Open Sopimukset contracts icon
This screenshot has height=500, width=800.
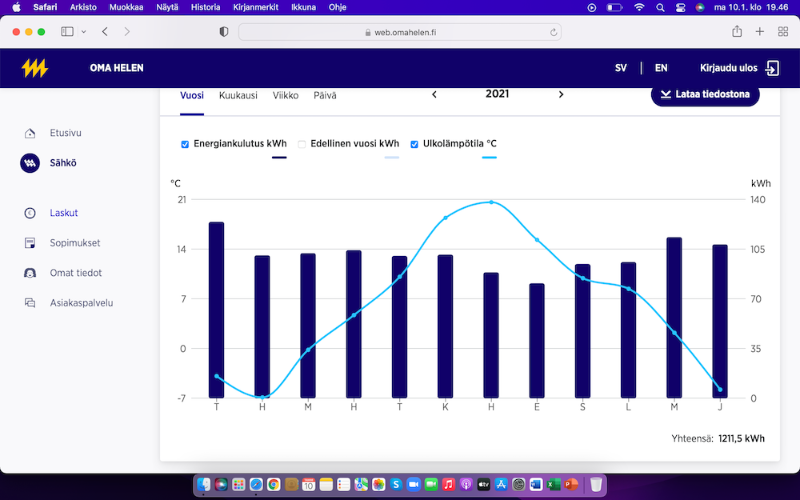30,243
